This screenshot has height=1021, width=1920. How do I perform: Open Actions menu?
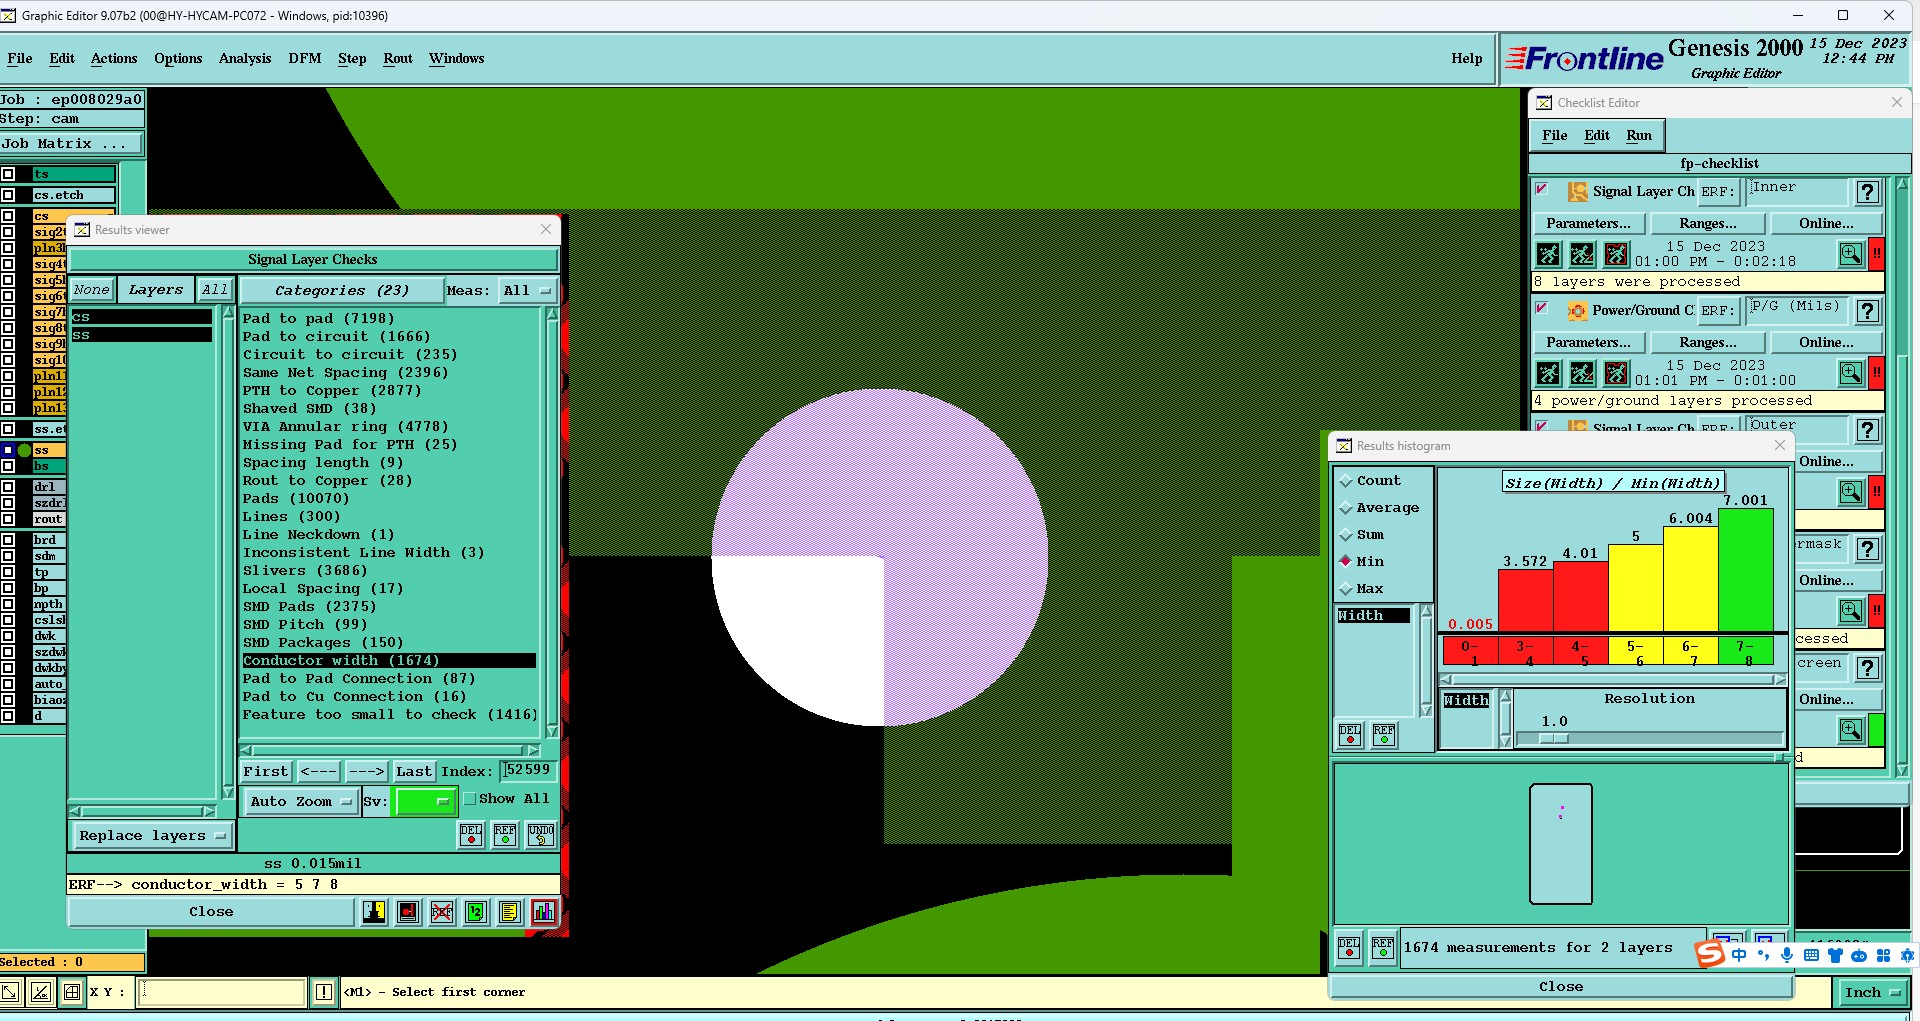114,58
